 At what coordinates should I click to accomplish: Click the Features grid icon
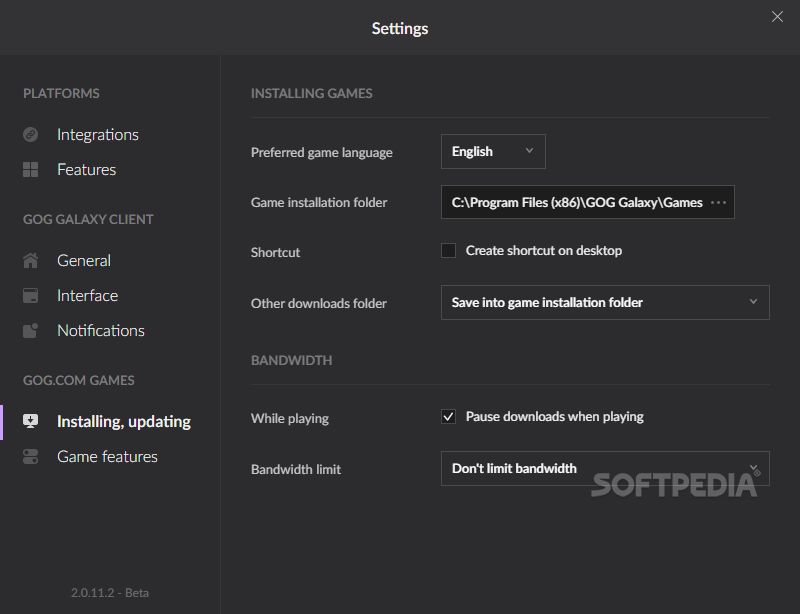pos(31,169)
